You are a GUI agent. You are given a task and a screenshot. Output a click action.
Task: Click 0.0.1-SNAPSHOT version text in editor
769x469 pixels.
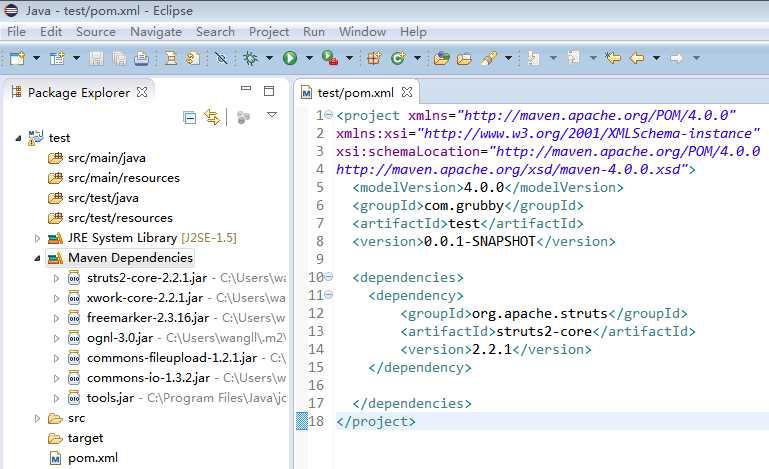click(479, 241)
